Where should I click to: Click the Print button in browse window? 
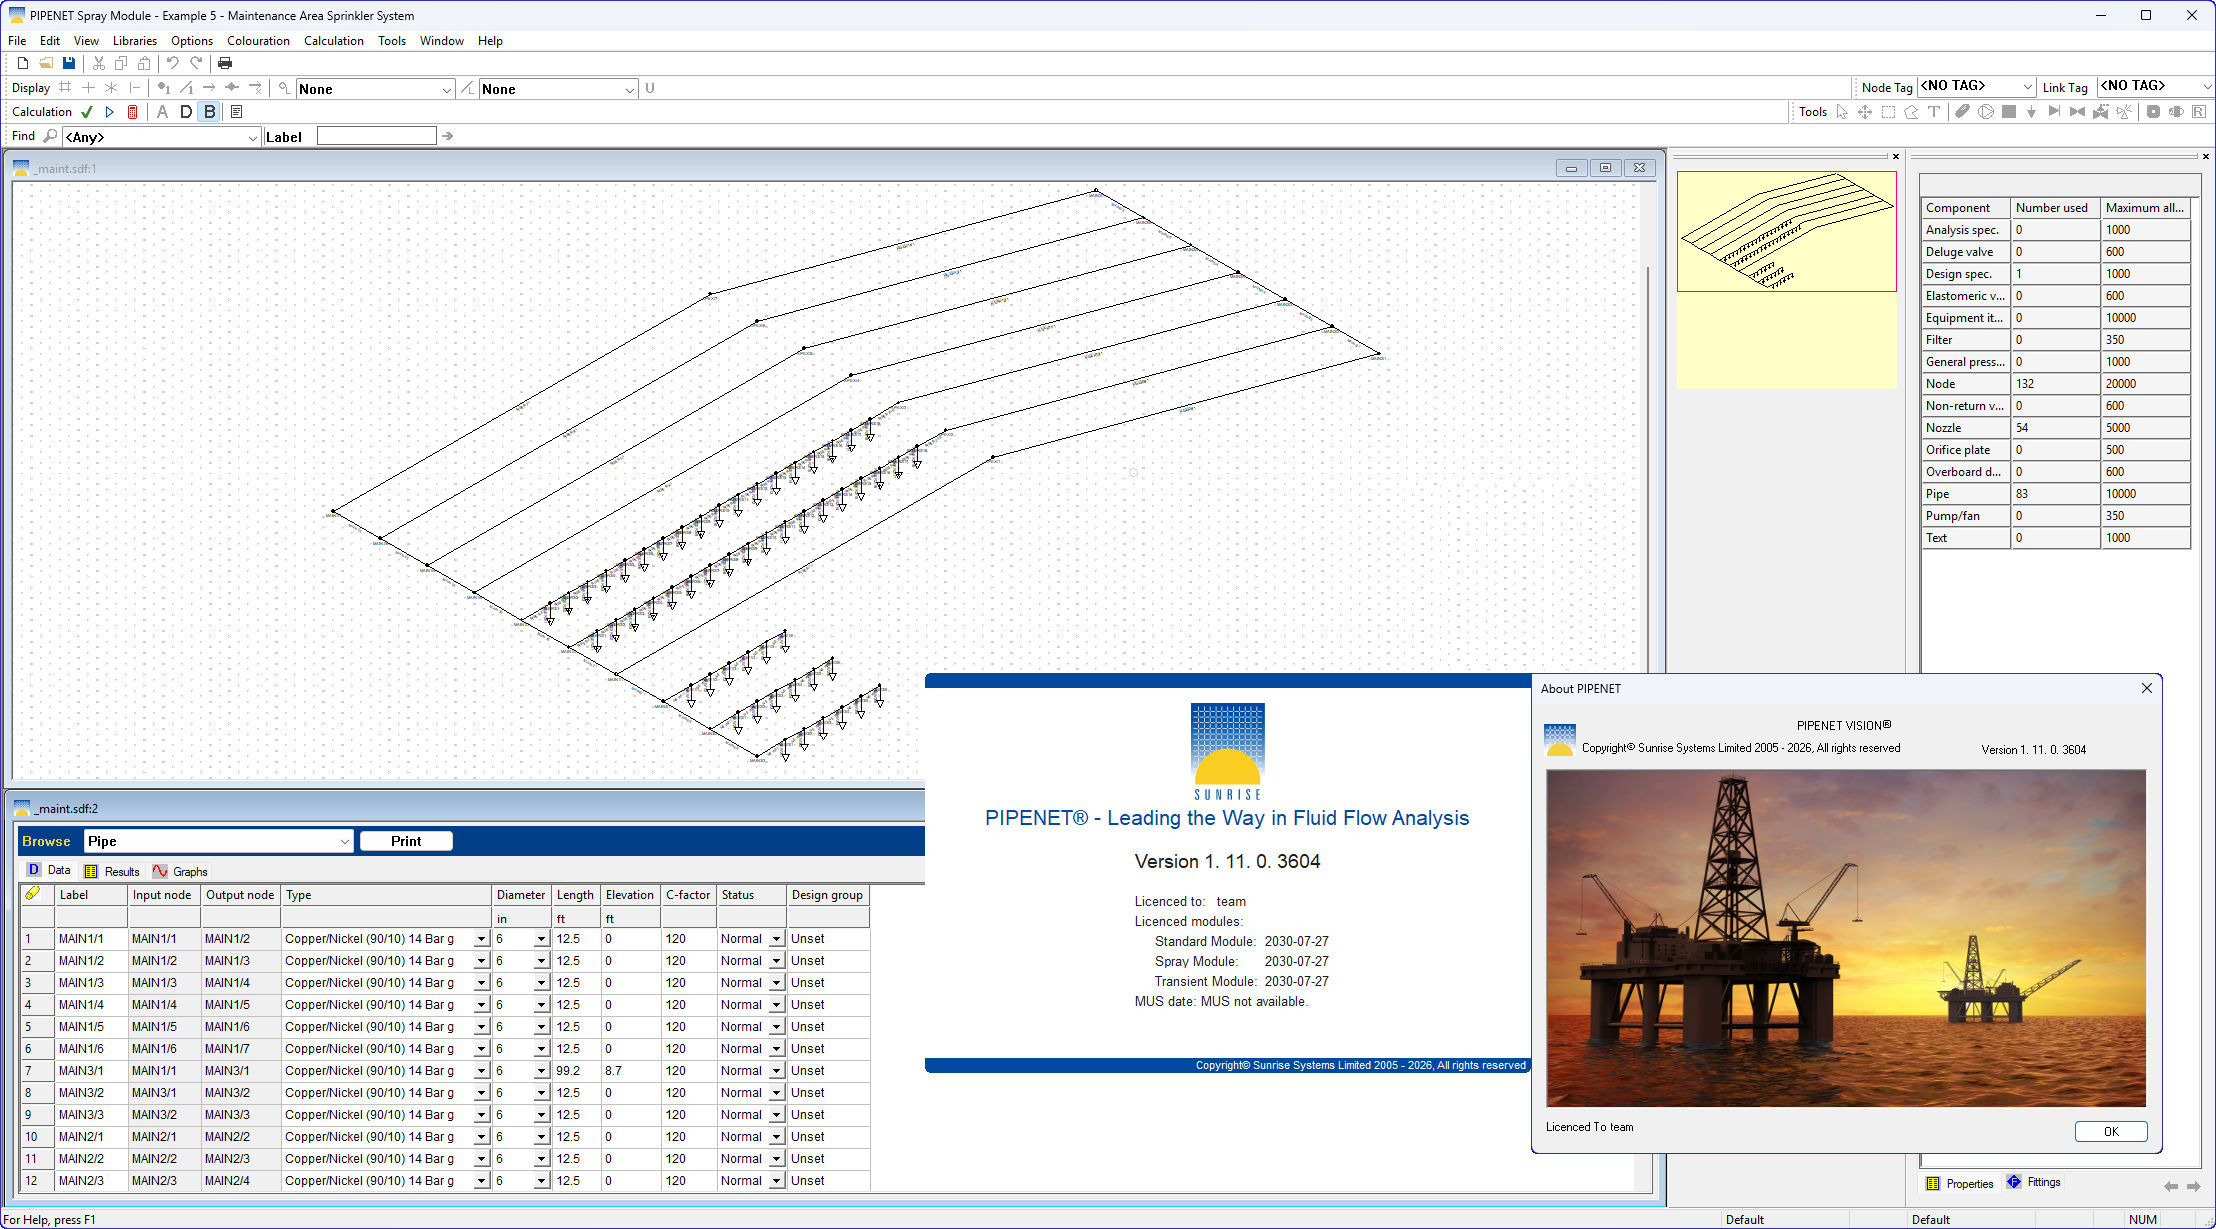pos(406,841)
